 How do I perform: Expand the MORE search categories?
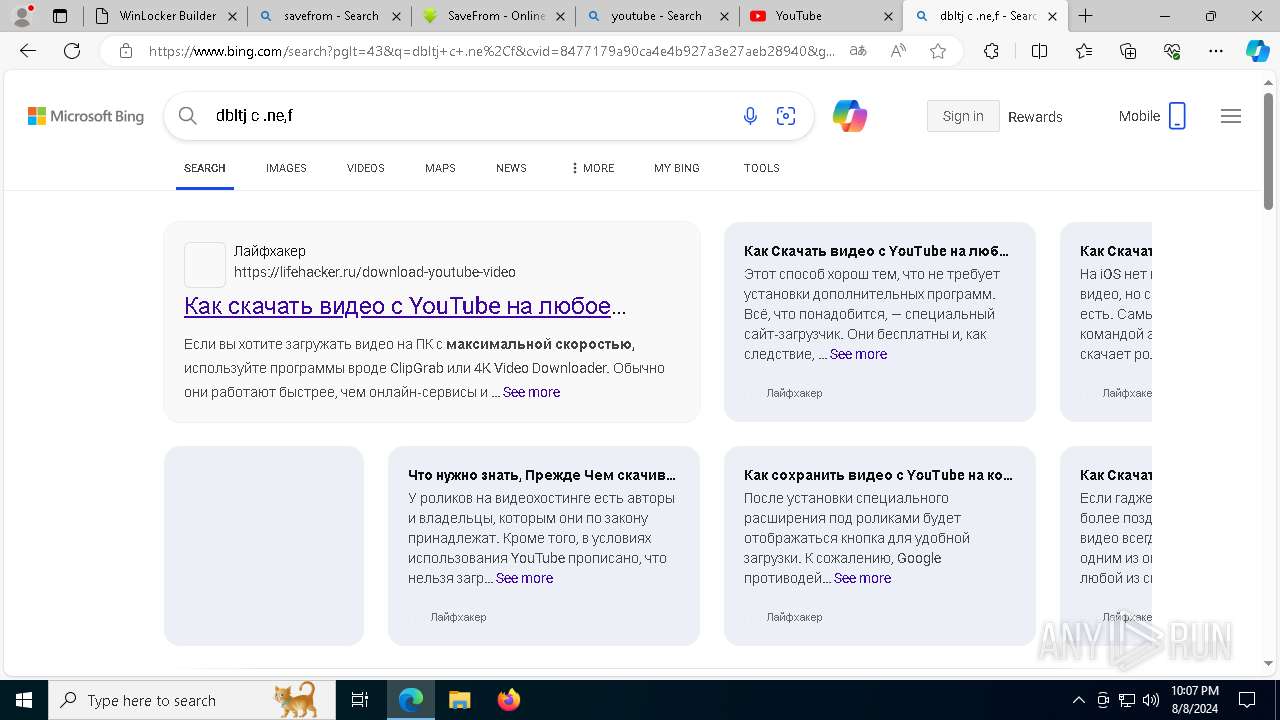tap(592, 168)
